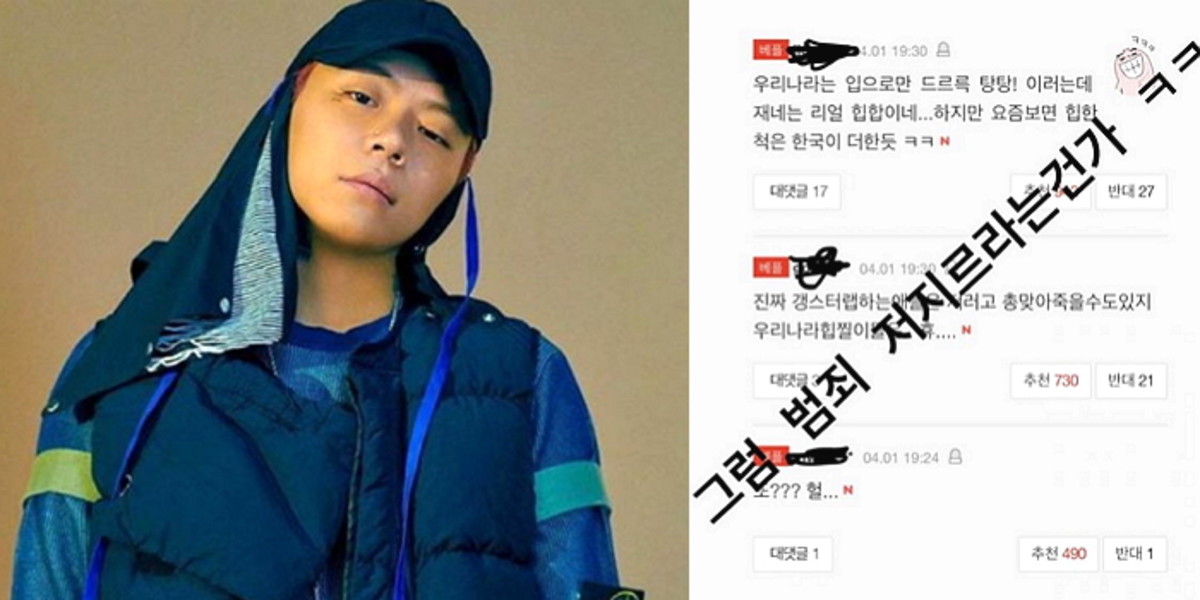Expand replies with 대댓글 17

(x=797, y=192)
